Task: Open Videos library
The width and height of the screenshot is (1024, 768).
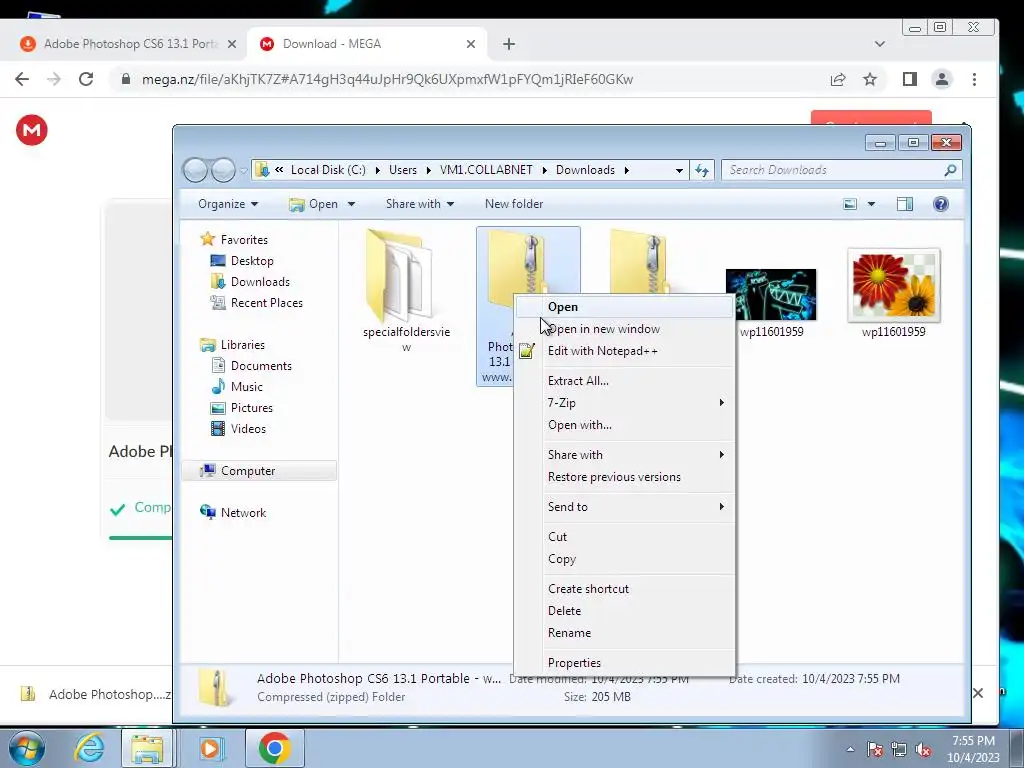Action: (x=248, y=429)
